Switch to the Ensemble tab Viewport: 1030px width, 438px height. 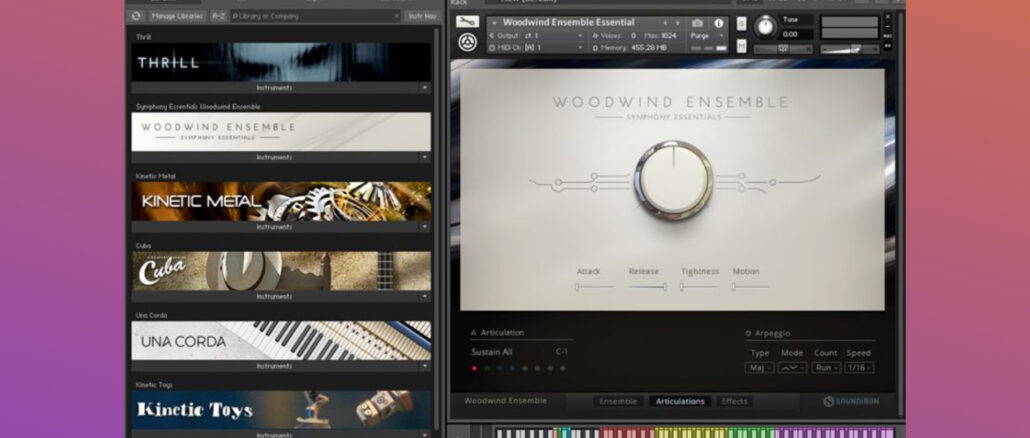pyautogui.click(x=618, y=401)
